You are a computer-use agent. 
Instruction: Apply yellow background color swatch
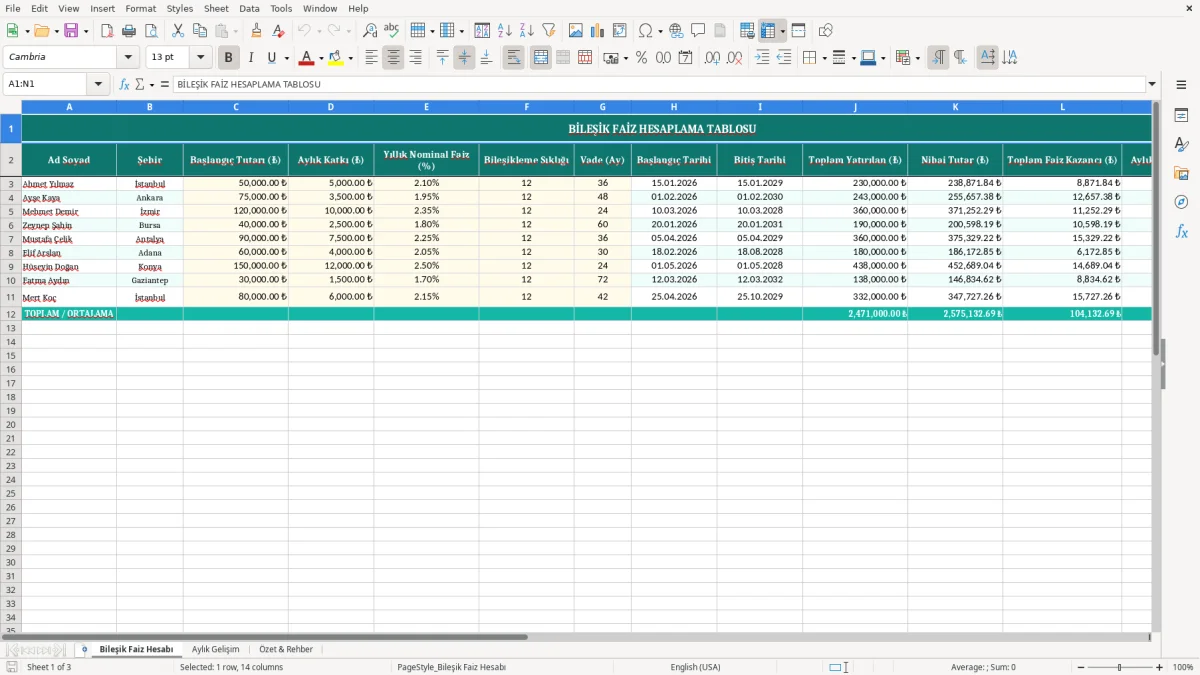point(336,58)
